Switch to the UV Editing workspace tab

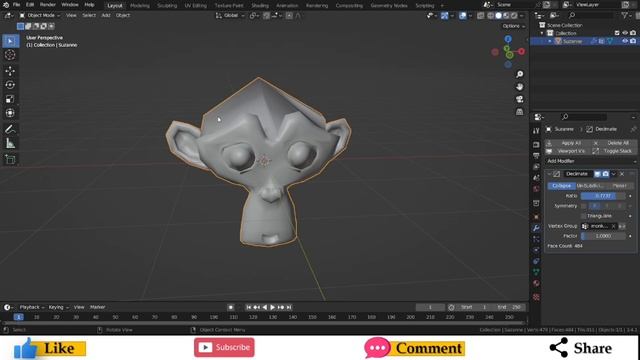(x=196, y=6)
